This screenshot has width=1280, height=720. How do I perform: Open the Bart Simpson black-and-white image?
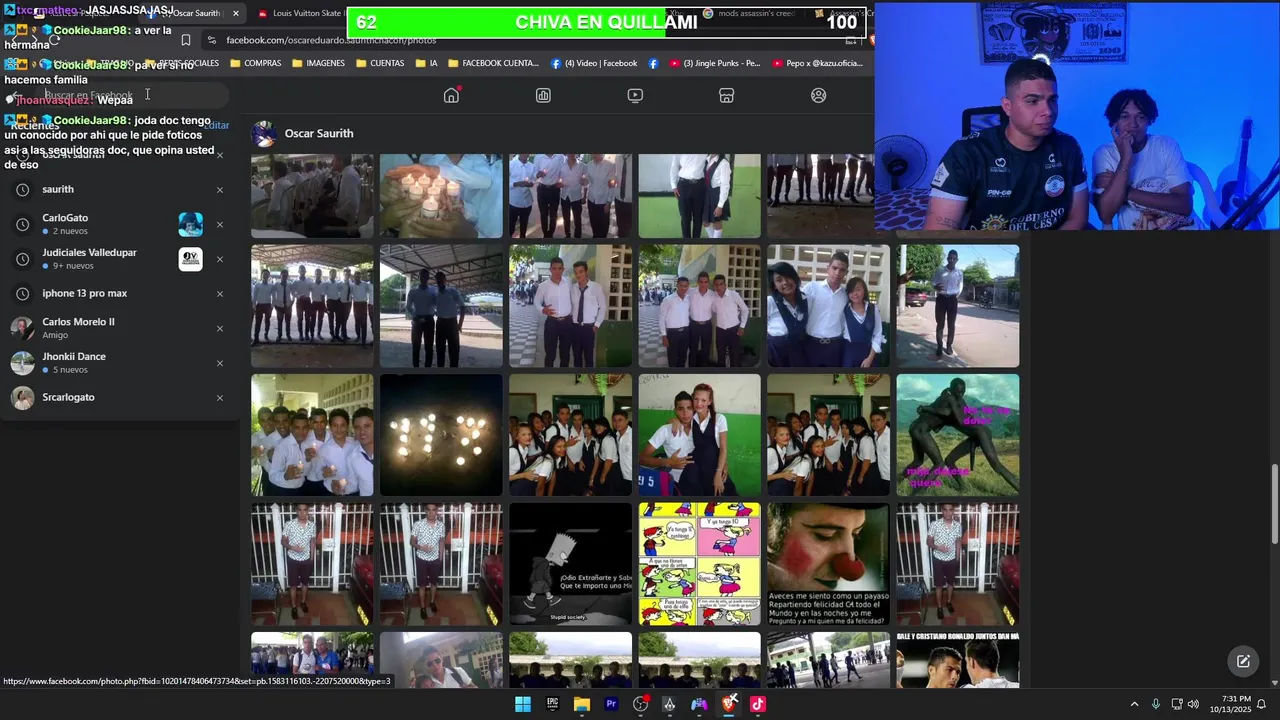coord(570,564)
